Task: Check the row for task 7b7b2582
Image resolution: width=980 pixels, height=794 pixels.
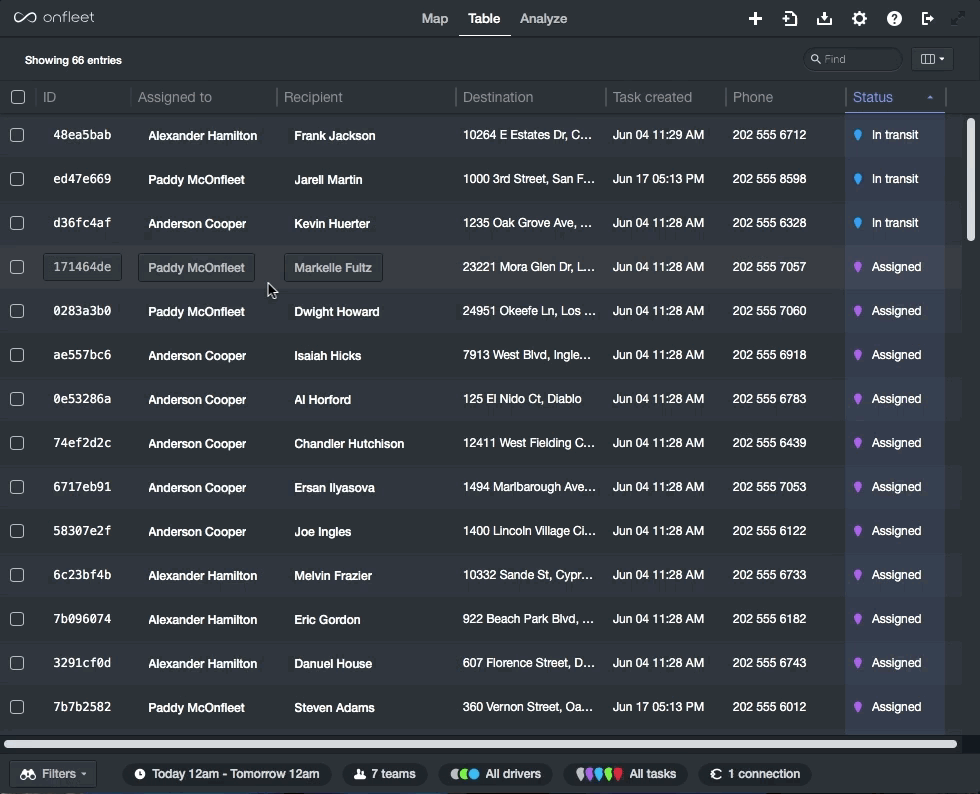Action: point(18,707)
